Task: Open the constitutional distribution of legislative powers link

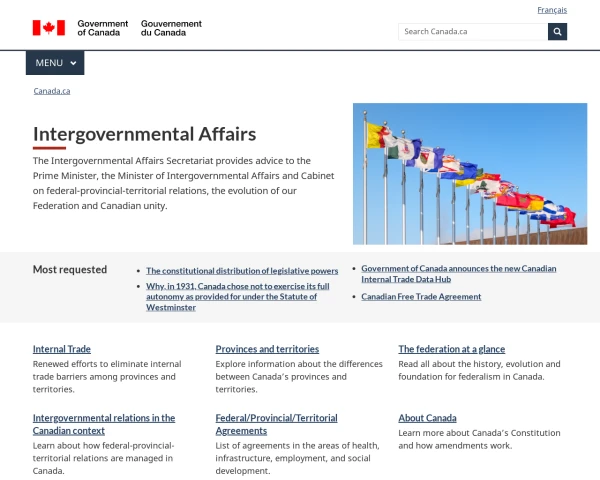Action: click(x=242, y=271)
